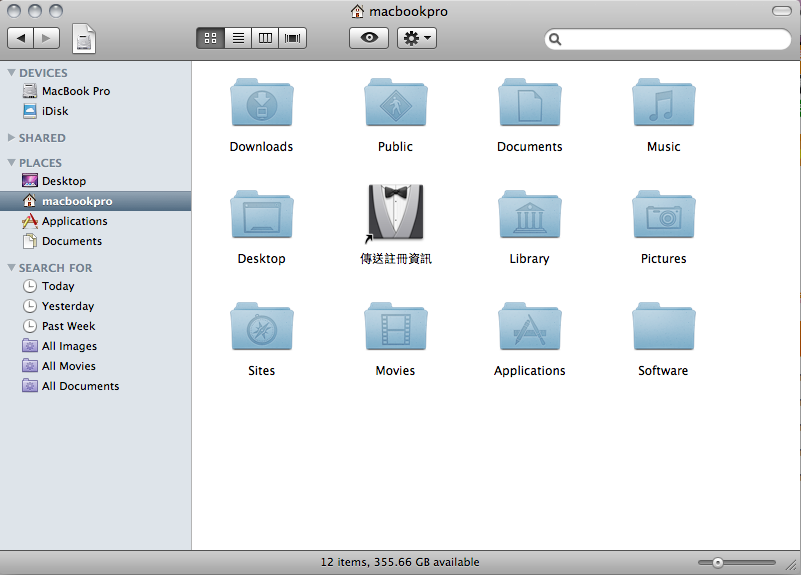Image resolution: width=801 pixels, height=575 pixels.
Task: Select the Applications folder in the file grid
Action: pyautogui.click(x=530, y=326)
